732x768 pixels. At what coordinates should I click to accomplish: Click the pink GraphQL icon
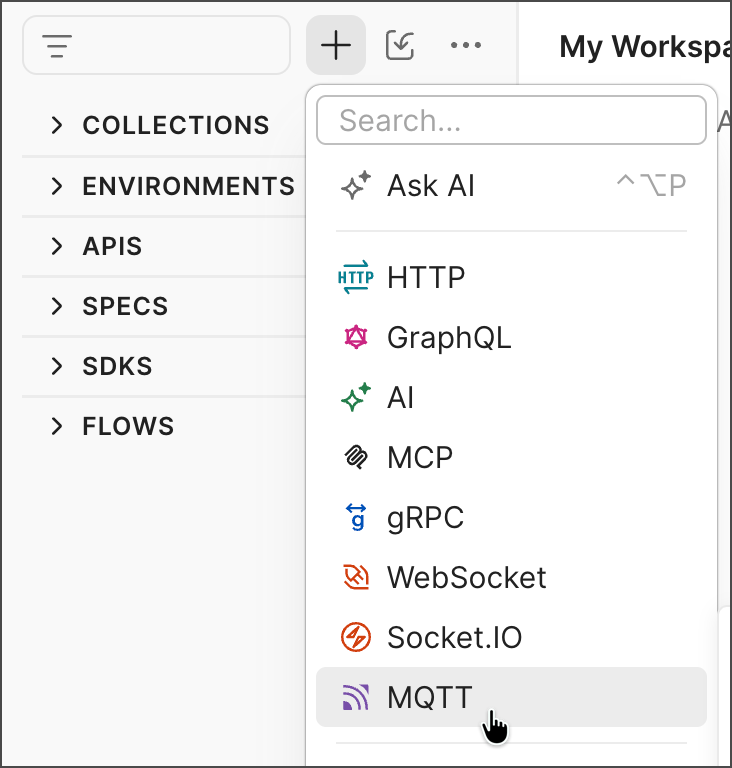click(356, 337)
